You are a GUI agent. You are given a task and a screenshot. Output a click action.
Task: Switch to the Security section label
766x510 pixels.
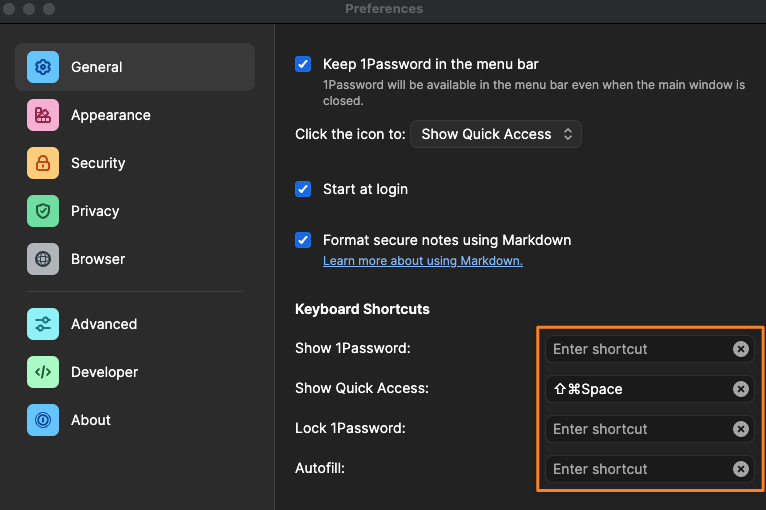(x=98, y=163)
